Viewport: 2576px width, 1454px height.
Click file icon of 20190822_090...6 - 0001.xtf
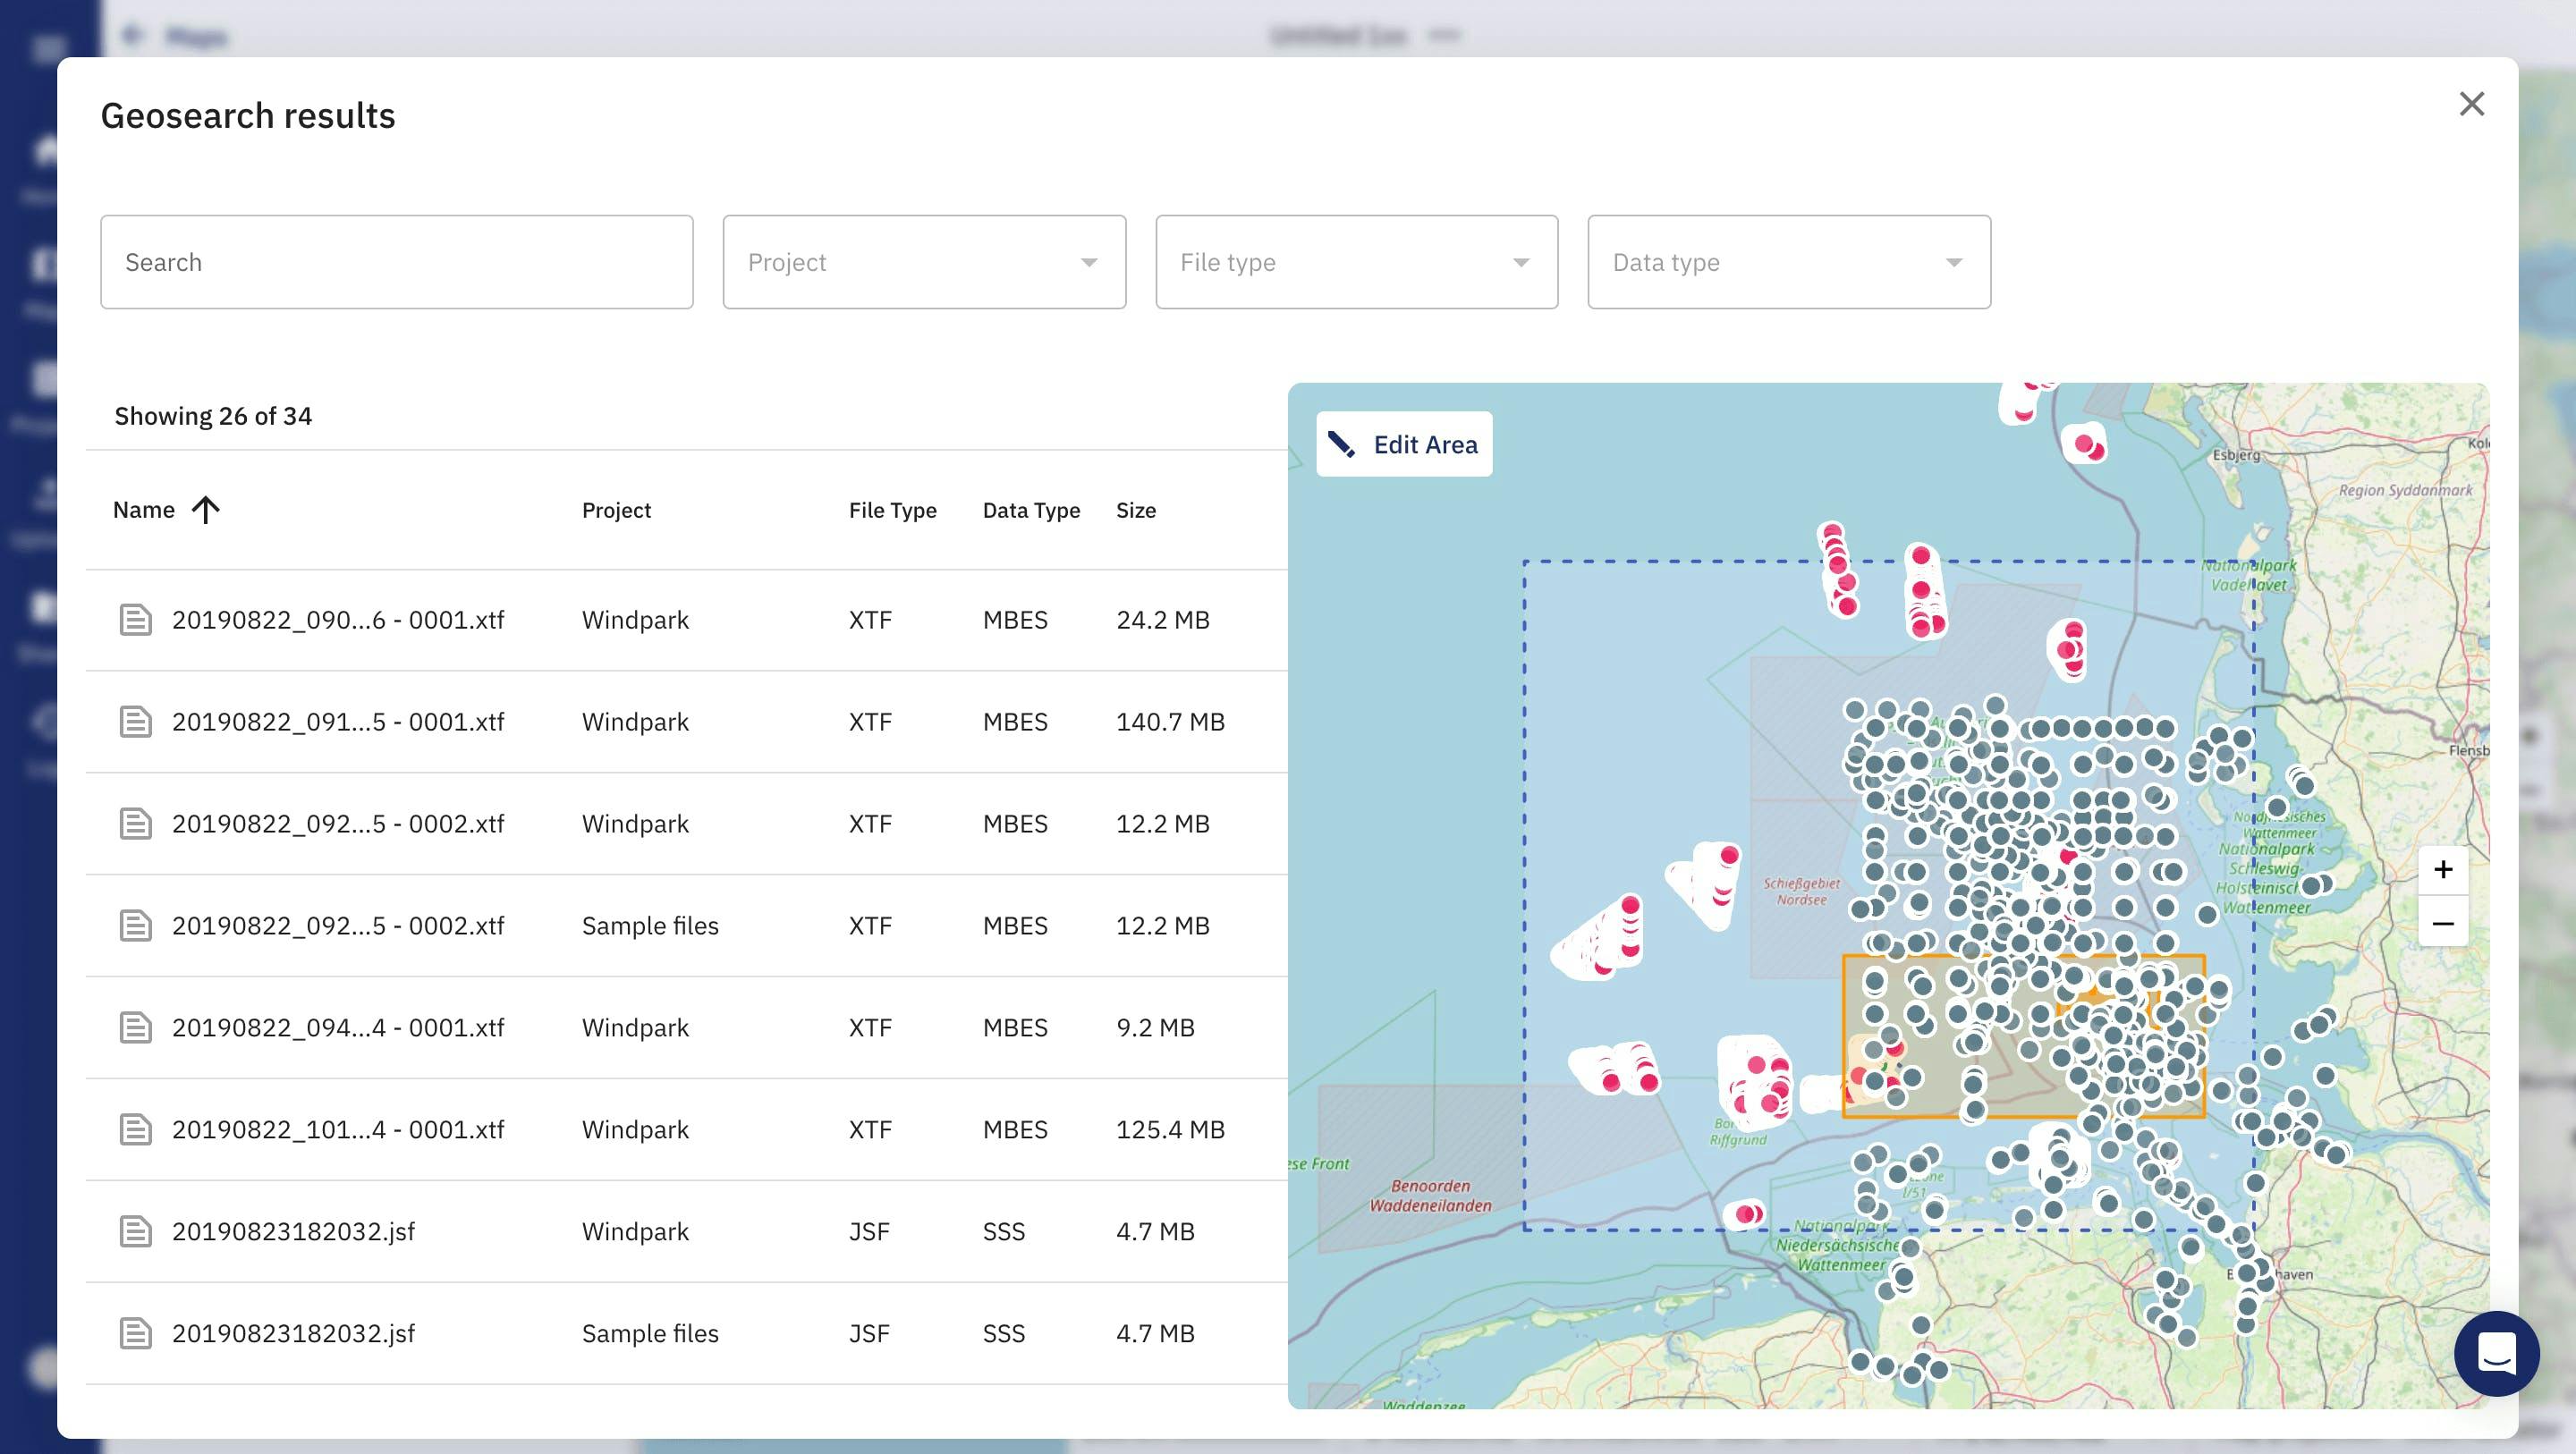(x=136, y=620)
